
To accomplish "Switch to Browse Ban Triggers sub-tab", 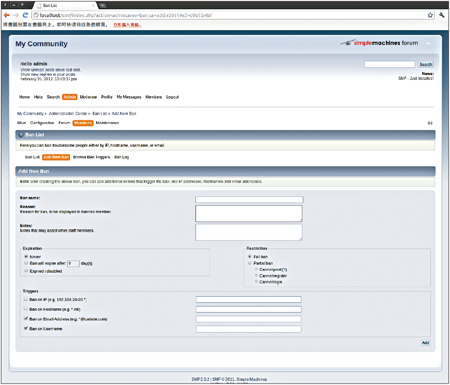I will pyautogui.click(x=91, y=157).
